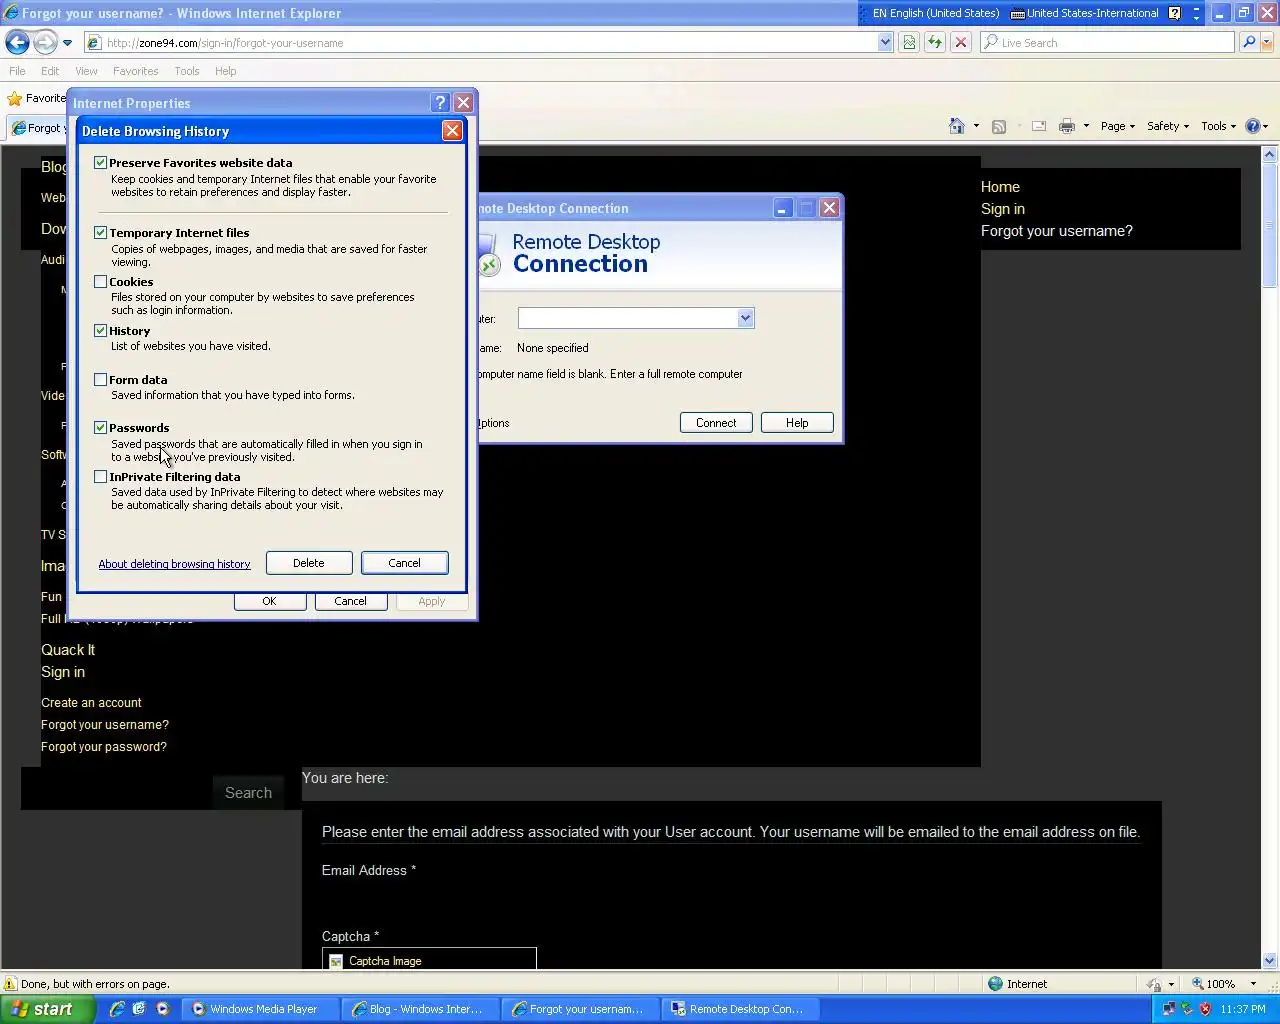1280x1024 pixels.
Task: Click OK in Internet Properties
Action: (x=269, y=601)
